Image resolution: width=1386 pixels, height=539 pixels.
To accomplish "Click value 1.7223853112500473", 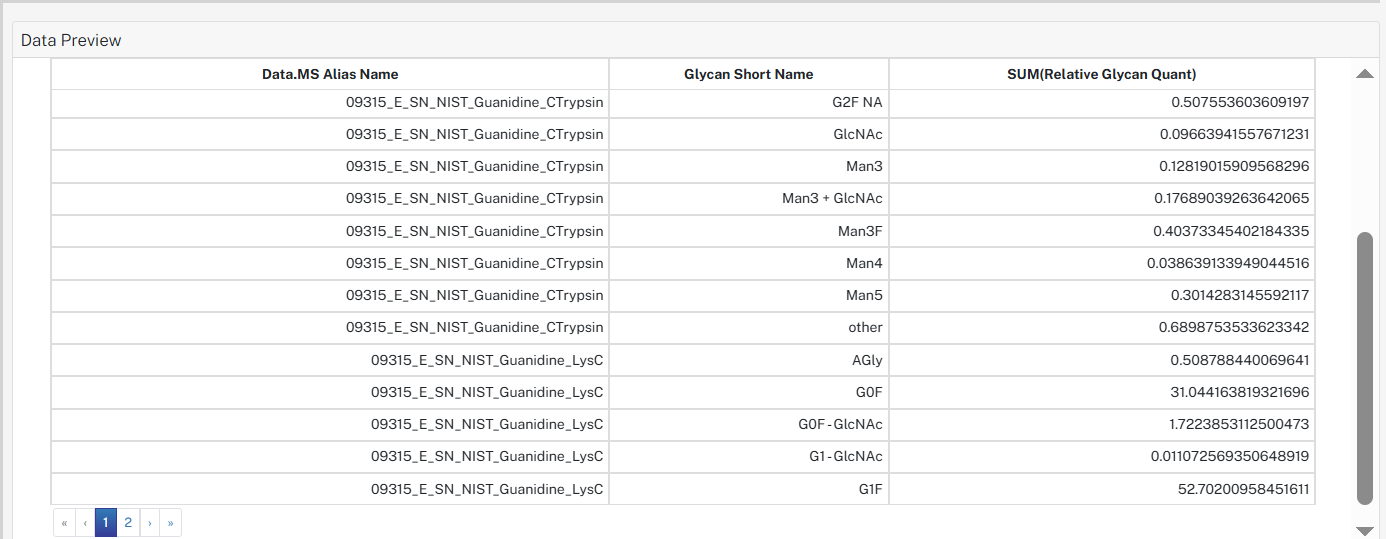I will tap(1240, 424).
